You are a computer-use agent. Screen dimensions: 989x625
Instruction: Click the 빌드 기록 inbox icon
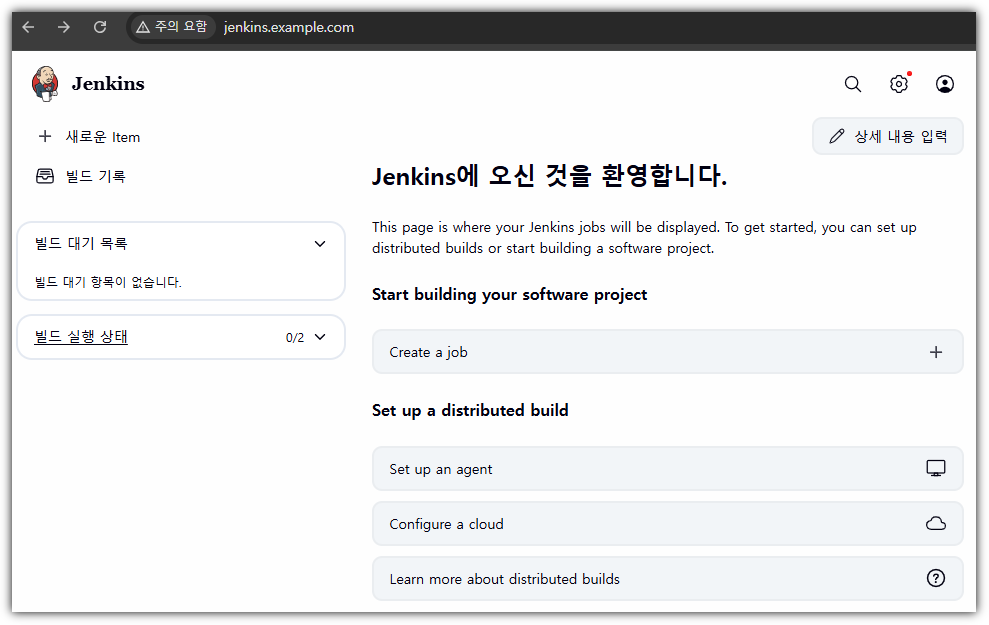click(45, 176)
